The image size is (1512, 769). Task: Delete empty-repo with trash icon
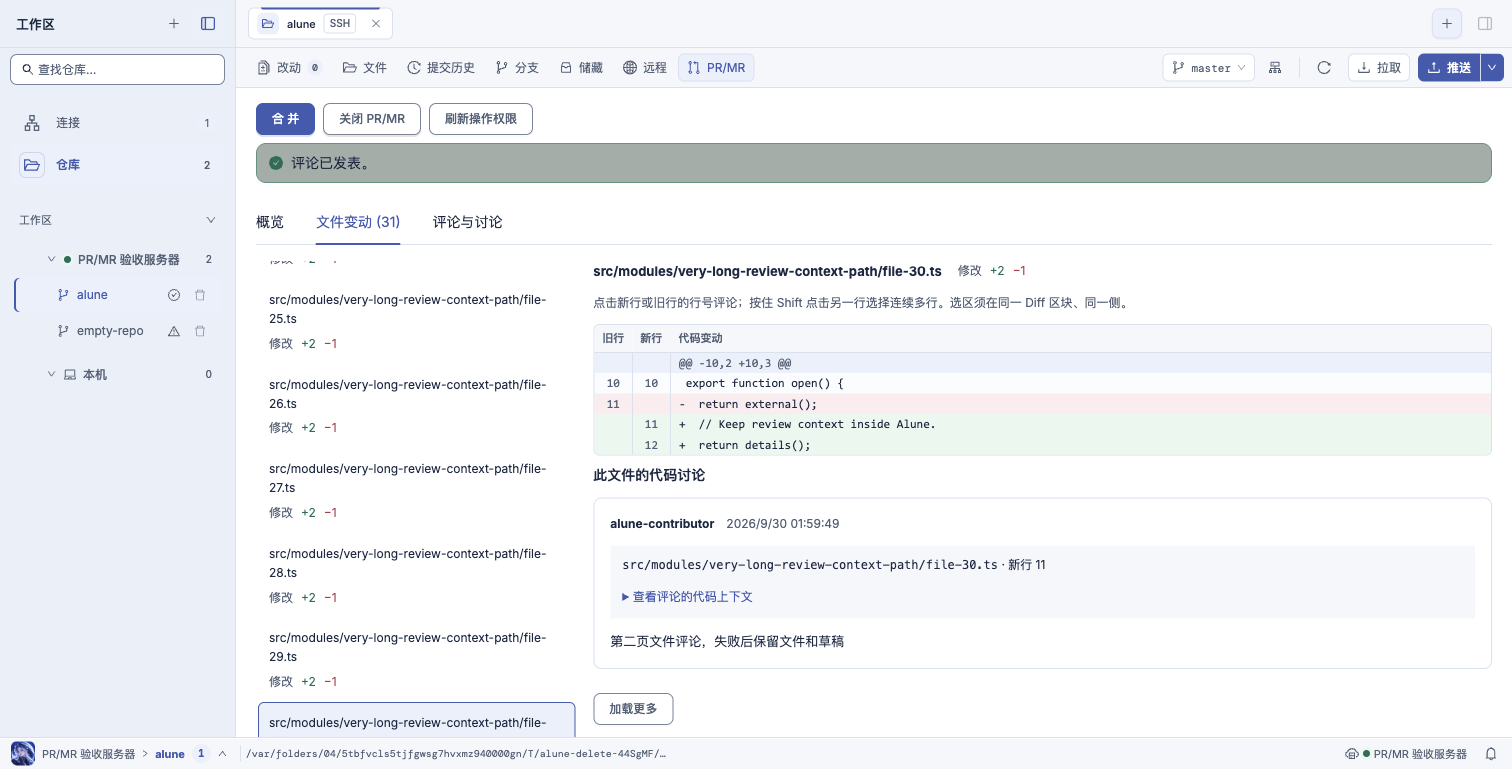pos(200,331)
